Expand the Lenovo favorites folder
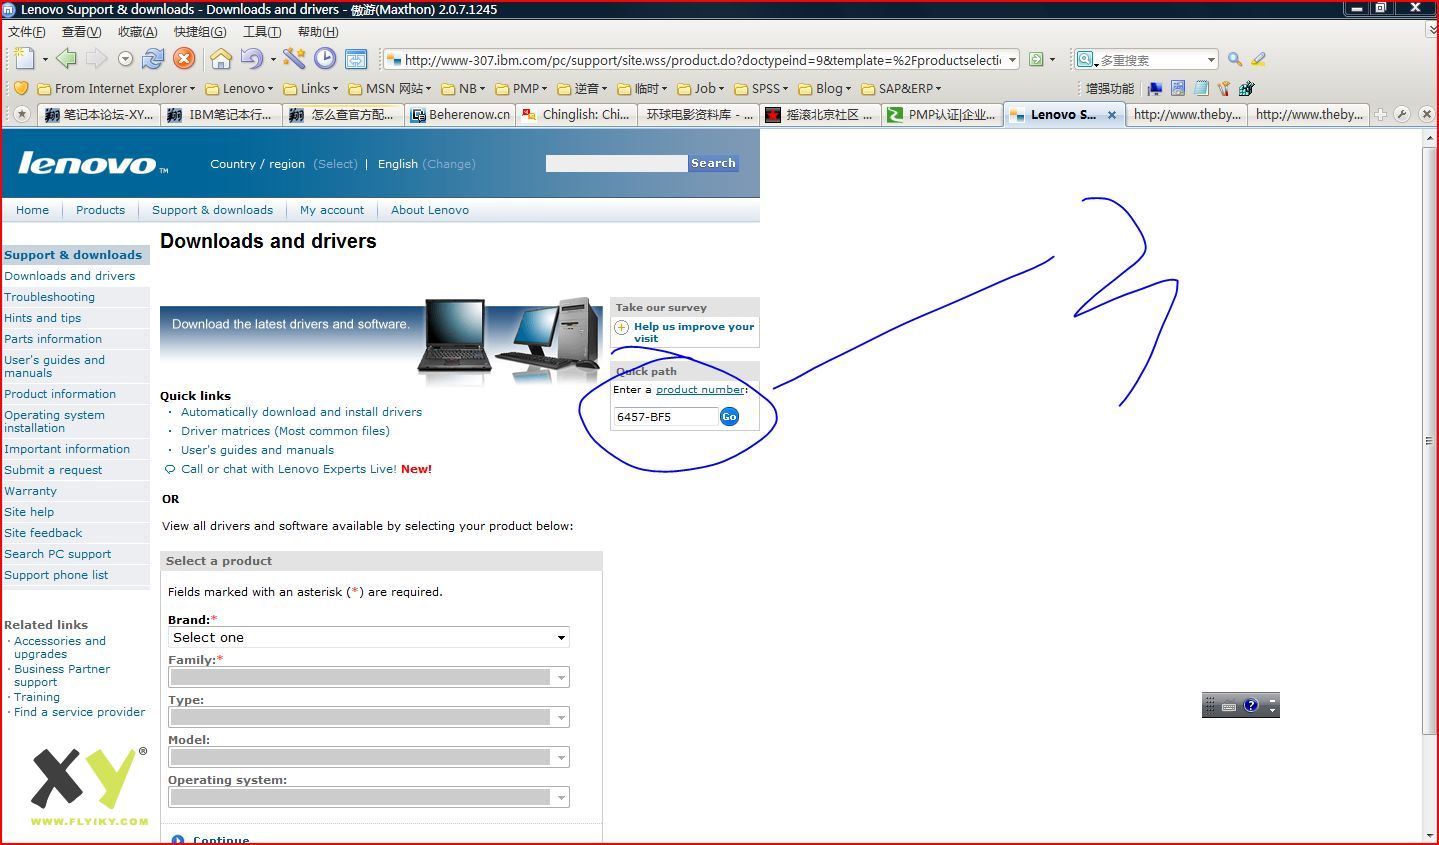This screenshot has height=845, width=1439. (239, 88)
